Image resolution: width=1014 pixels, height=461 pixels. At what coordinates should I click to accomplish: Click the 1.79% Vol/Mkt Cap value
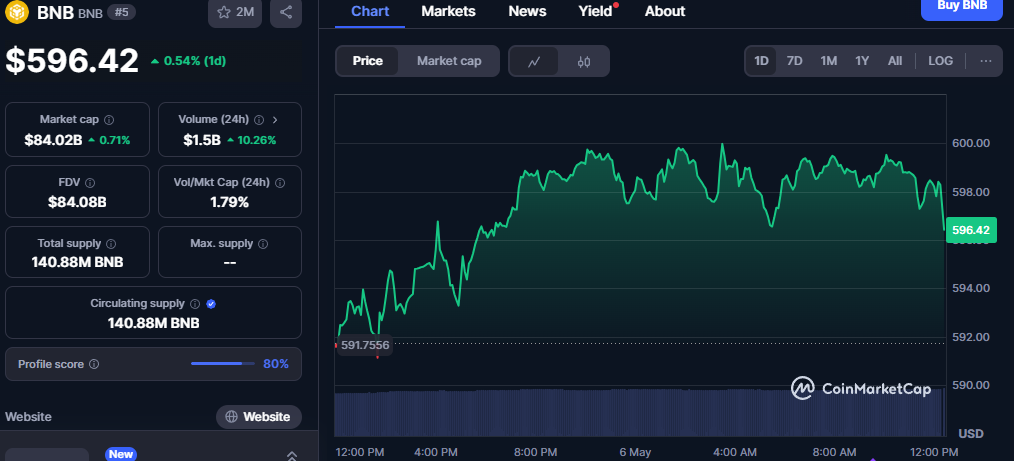click(230, 202)
